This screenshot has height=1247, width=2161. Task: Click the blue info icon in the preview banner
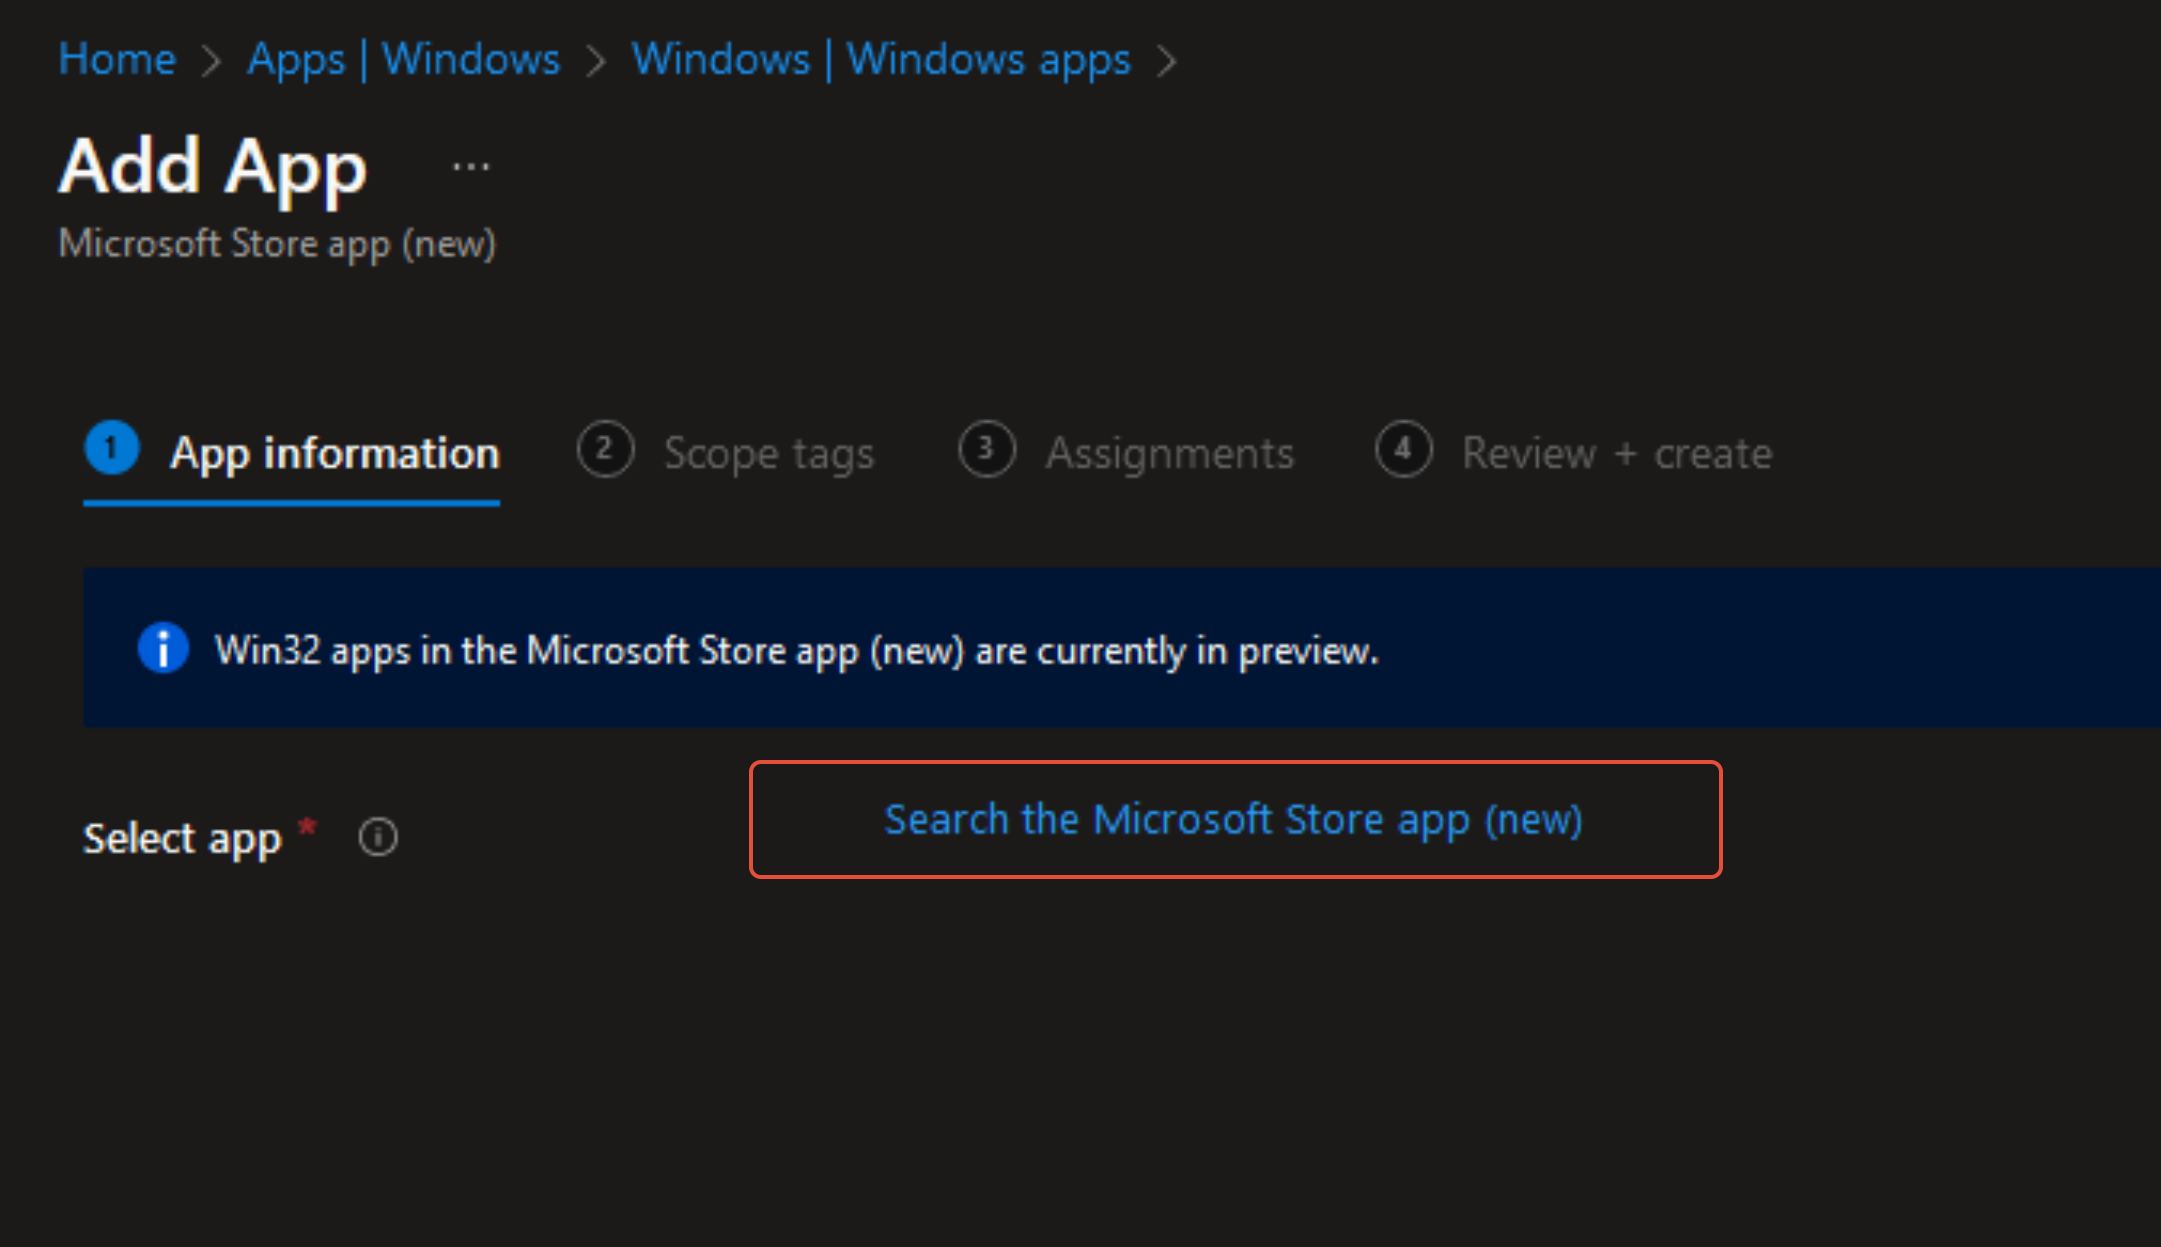click(163, 648)
